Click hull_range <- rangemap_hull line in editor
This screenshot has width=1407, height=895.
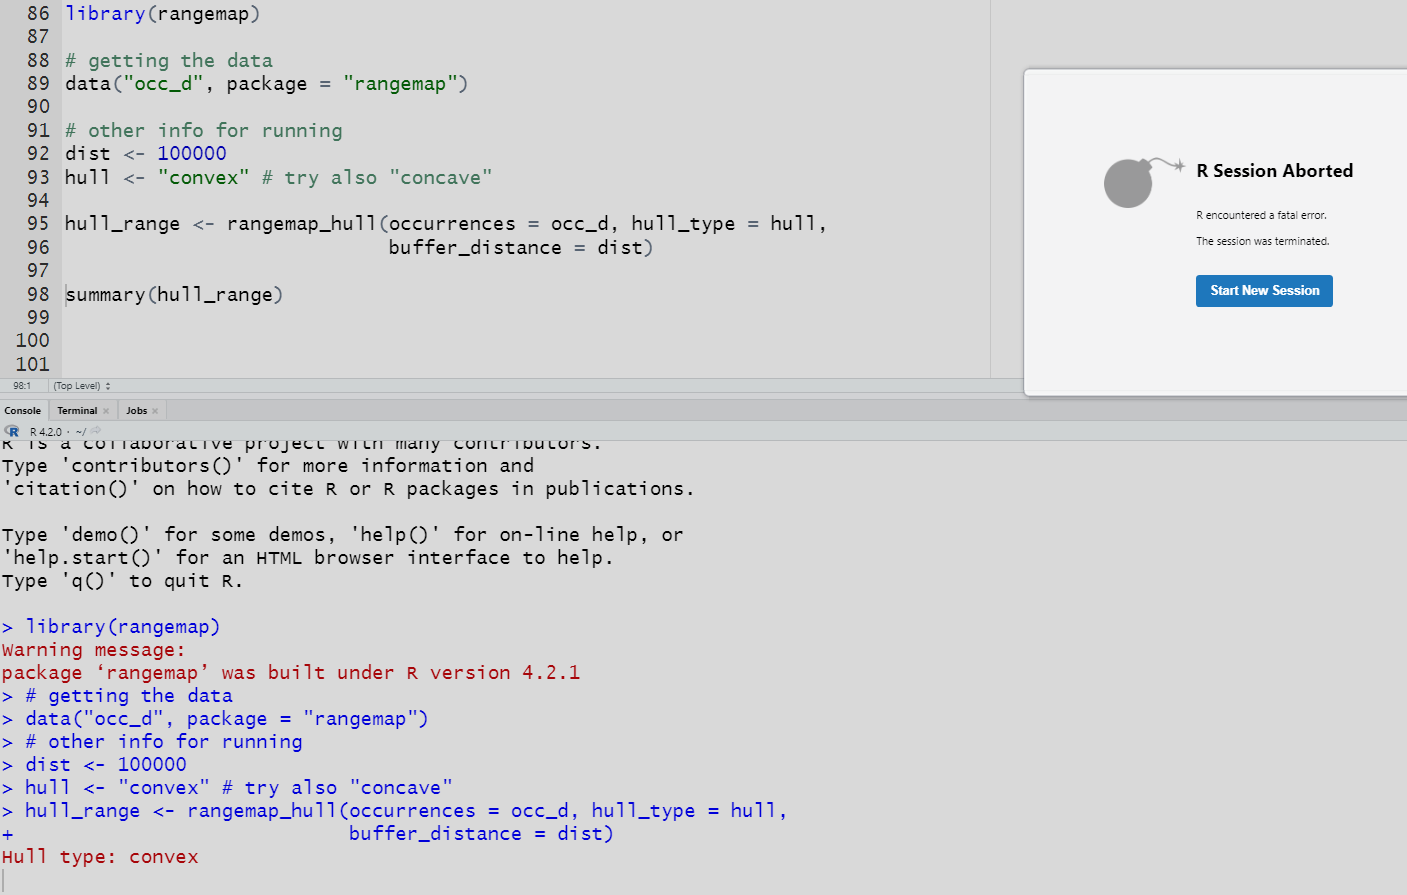445,224
